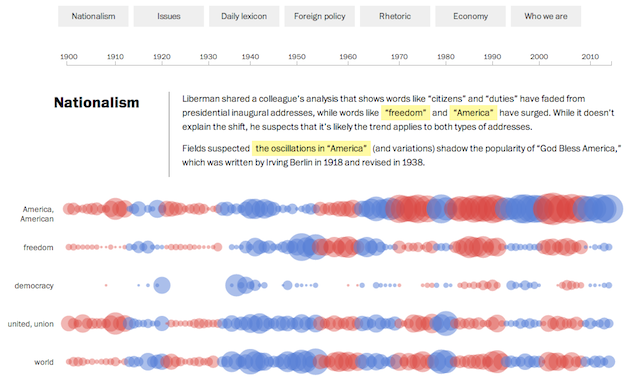This screenshot has width=640, height=384.
Task: Open the Rhetoric category button
Action: click(x=395, y=16)
